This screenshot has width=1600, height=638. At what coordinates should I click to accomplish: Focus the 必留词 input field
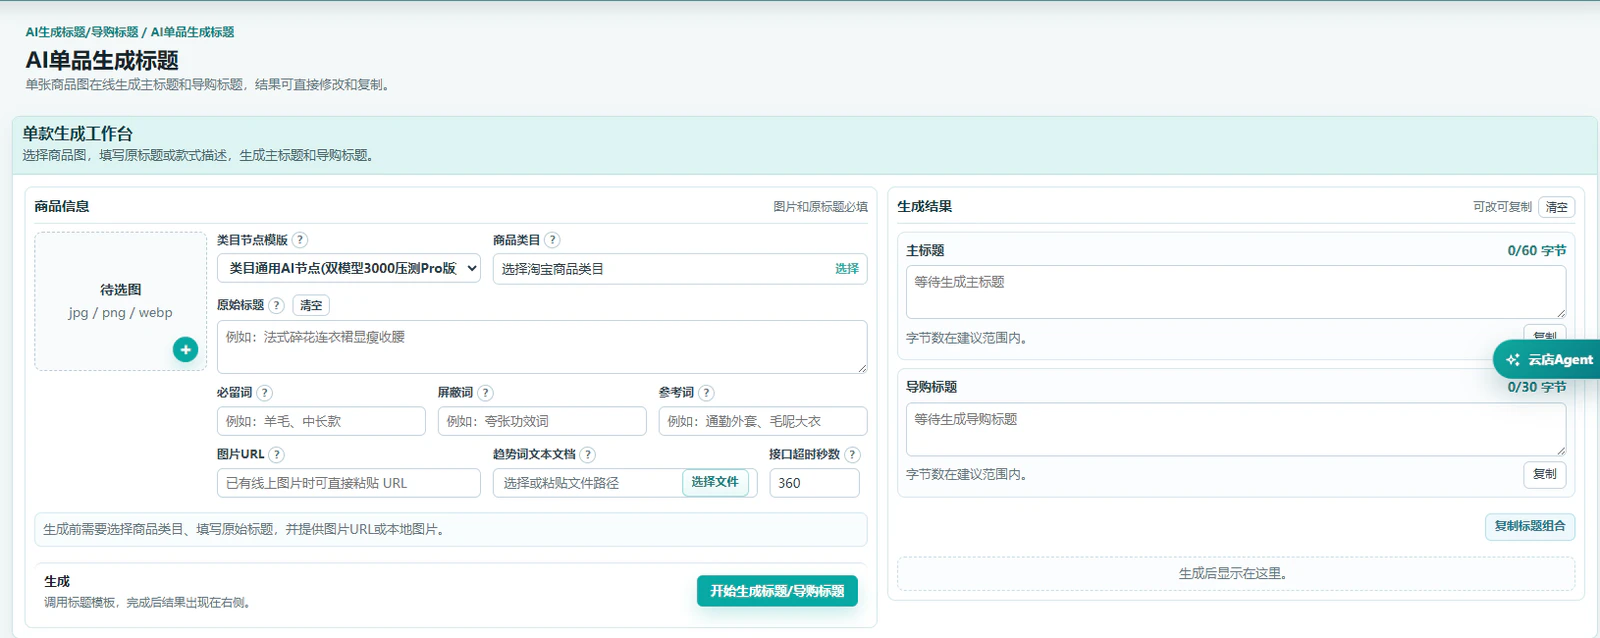[x=321, y=421]
